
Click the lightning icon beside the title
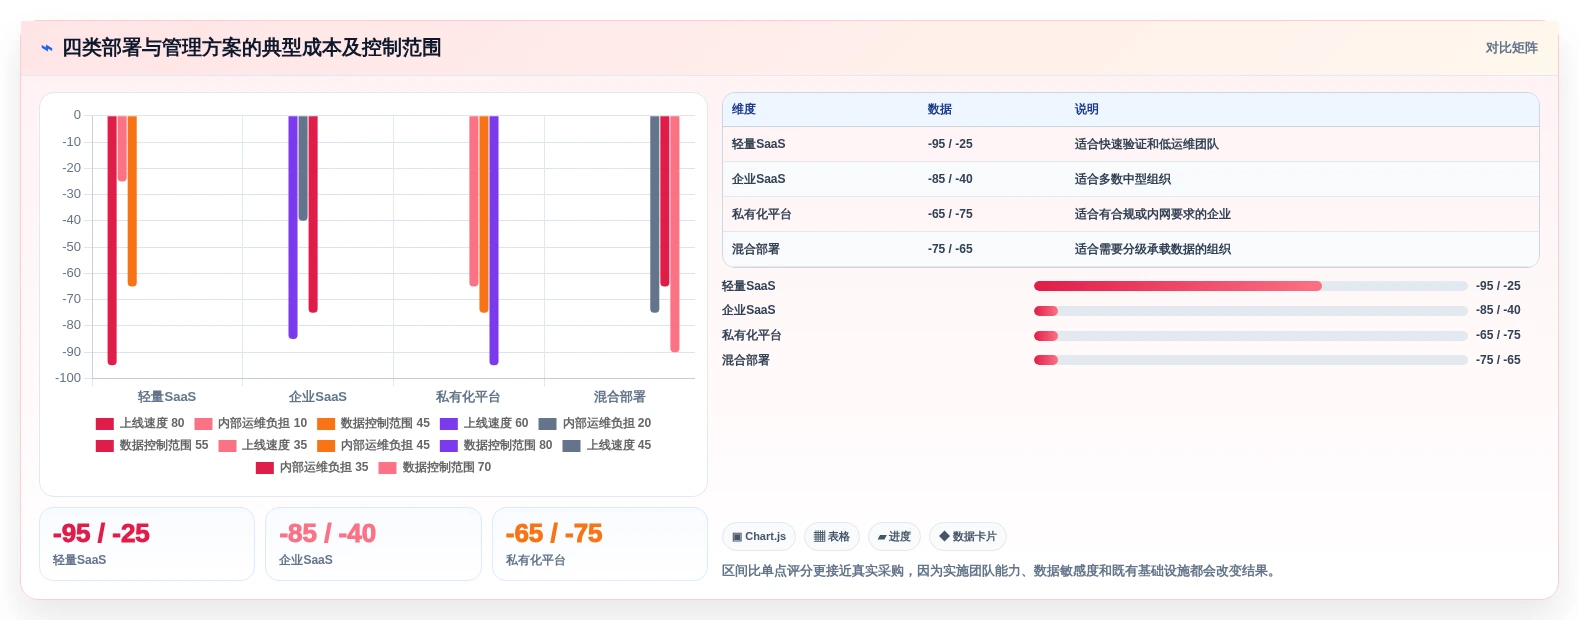coord(47,48)
